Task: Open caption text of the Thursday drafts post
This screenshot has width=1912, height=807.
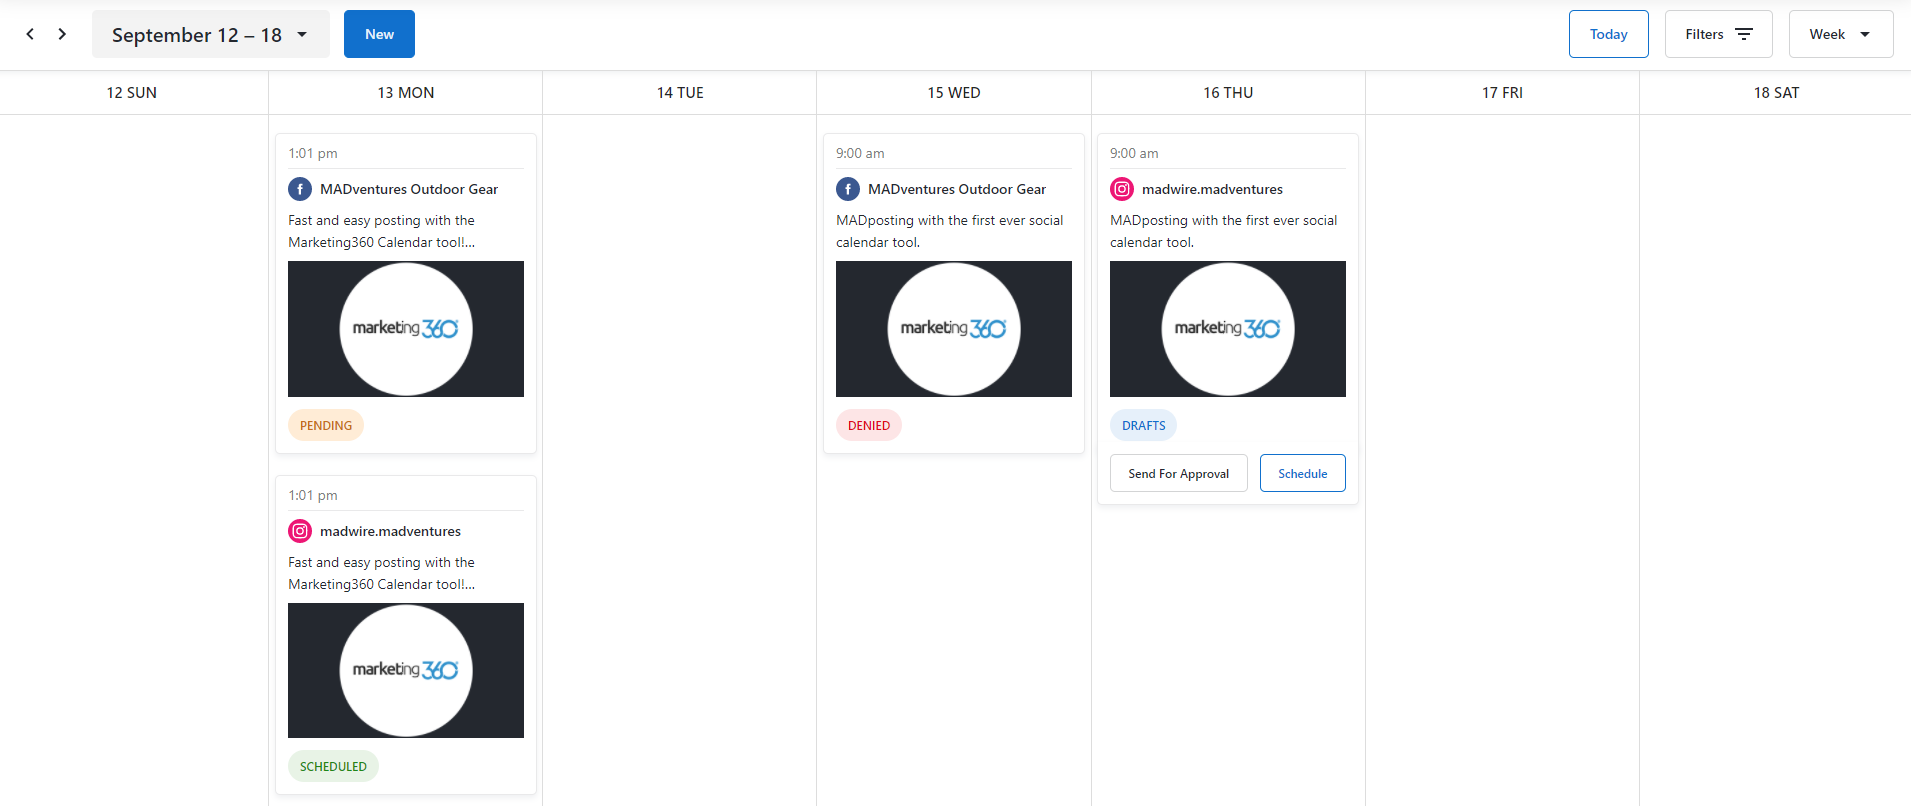Action: point(1224,231)
